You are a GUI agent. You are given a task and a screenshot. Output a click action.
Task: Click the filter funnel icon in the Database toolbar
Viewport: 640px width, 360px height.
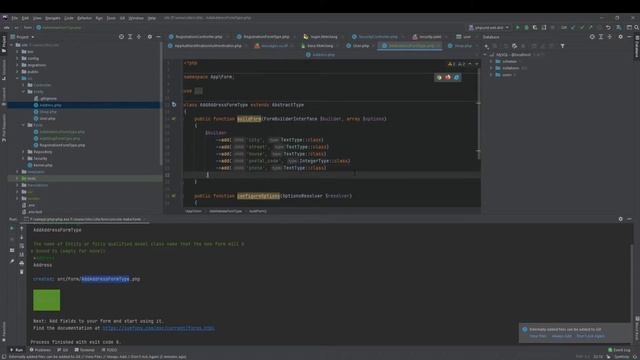point(562,46)
